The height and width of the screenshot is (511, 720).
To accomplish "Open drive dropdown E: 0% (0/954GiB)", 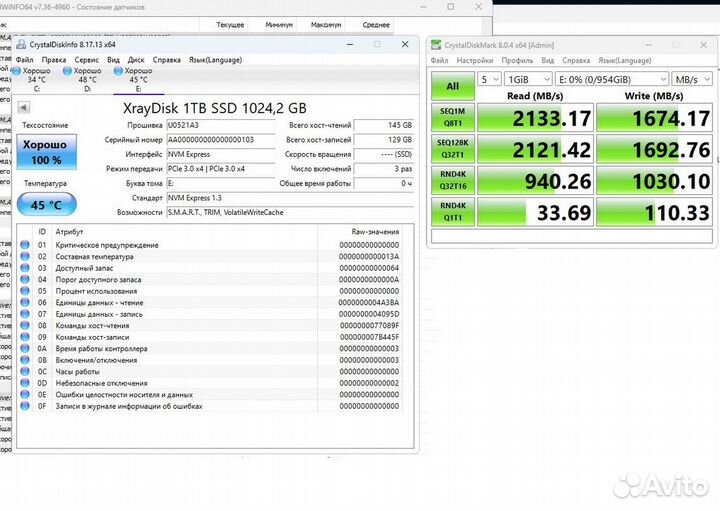I will [612, 79].
